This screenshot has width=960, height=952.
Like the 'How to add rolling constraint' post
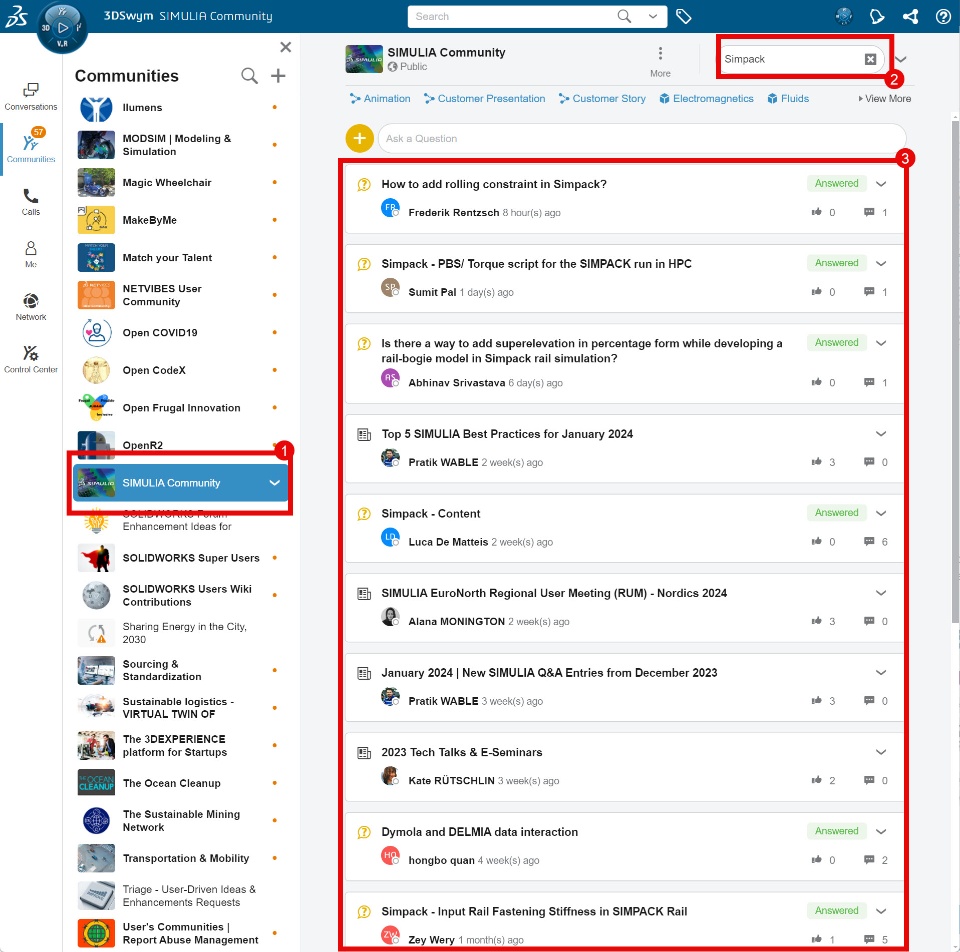coord(816,212)
